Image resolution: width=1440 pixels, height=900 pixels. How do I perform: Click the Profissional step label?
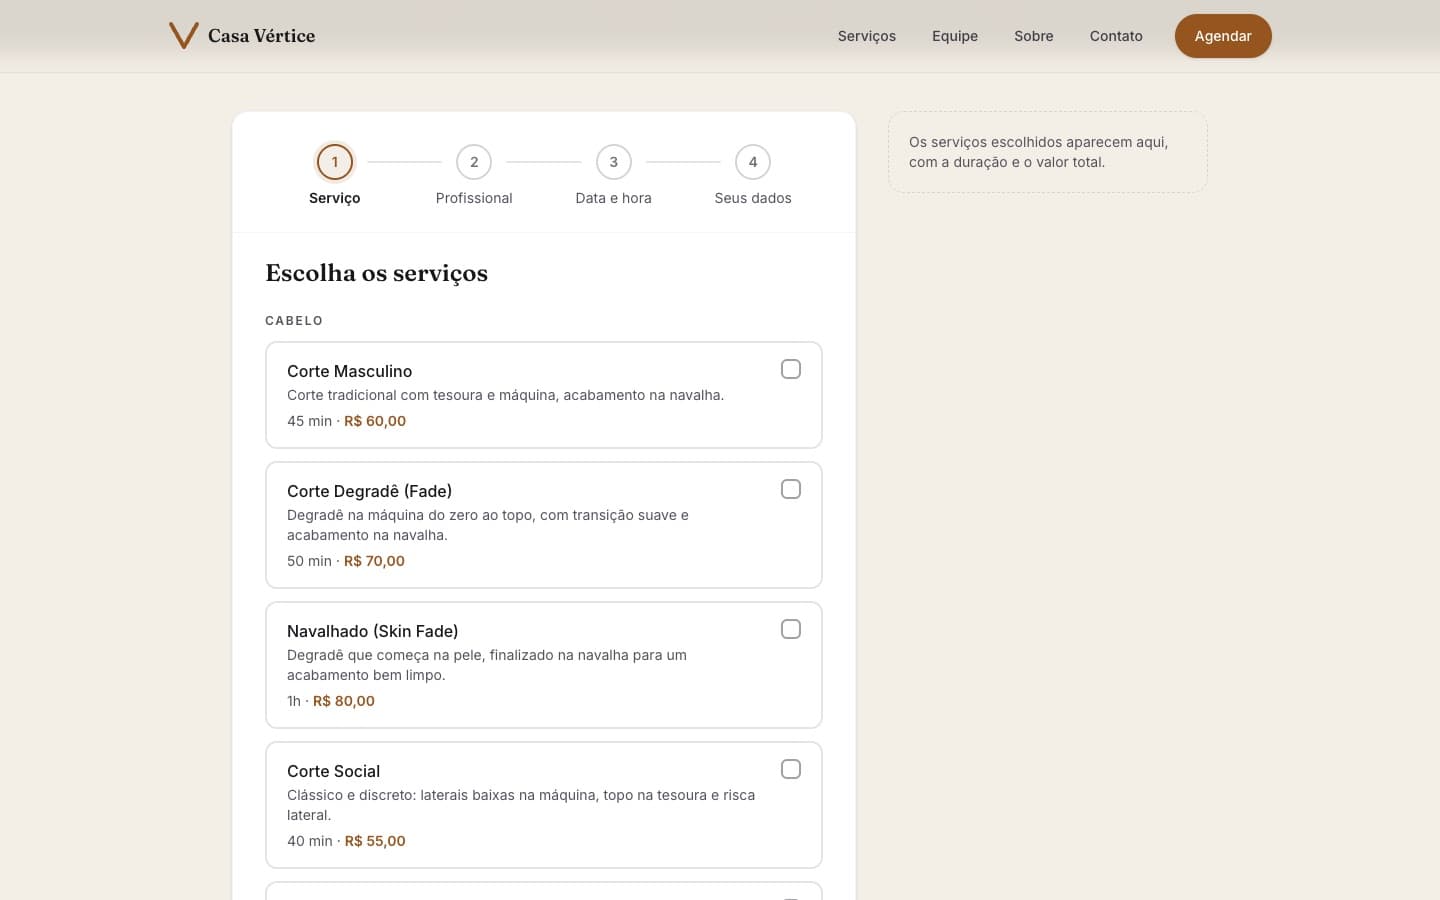tap(474, 198)
